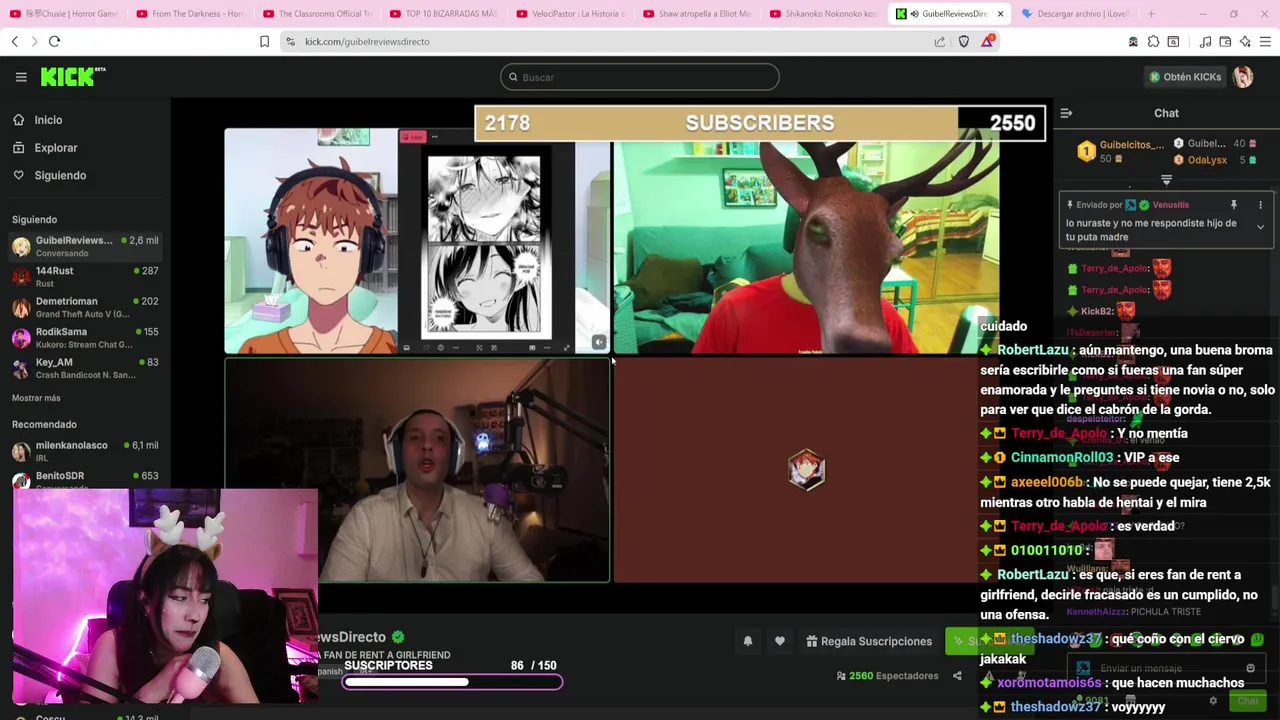Open the browser extensions puzzle icon
This screenshot has width=1280, height=720.
(1153, 41)
